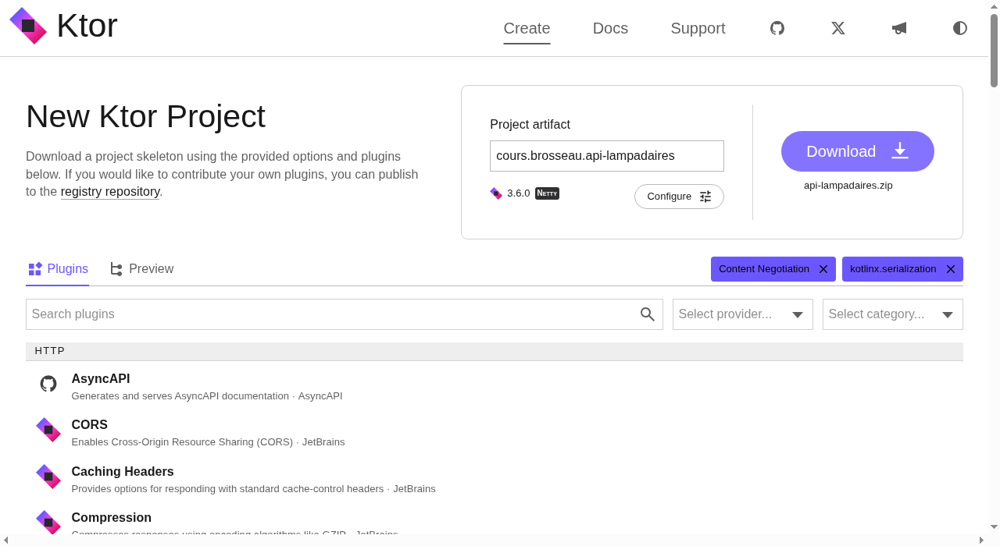
Task: Click the Ktor title text
Action: click(x=87, y=26)
